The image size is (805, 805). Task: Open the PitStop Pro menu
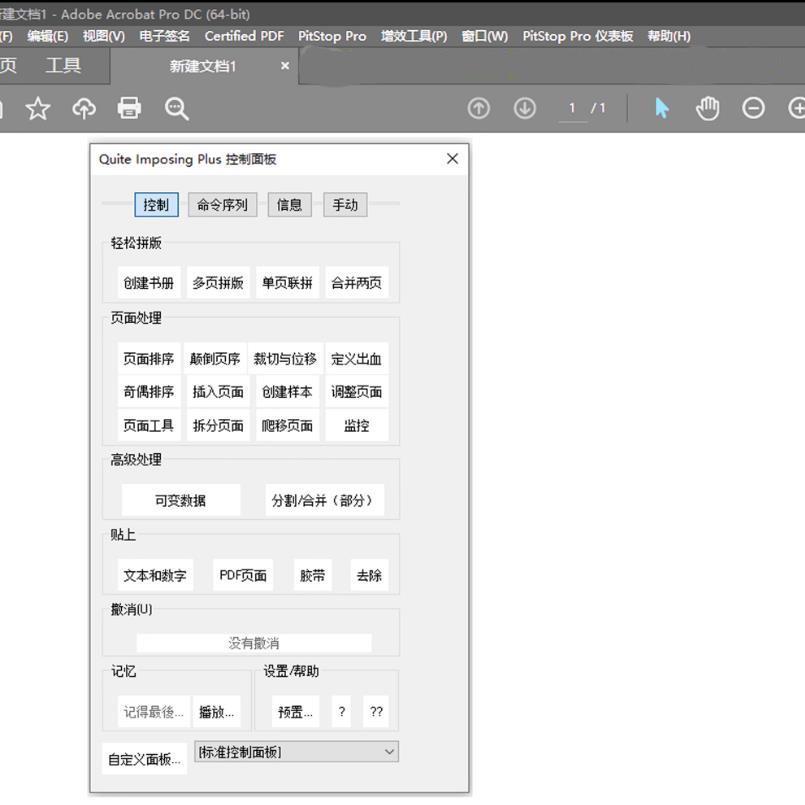[332, 36]
